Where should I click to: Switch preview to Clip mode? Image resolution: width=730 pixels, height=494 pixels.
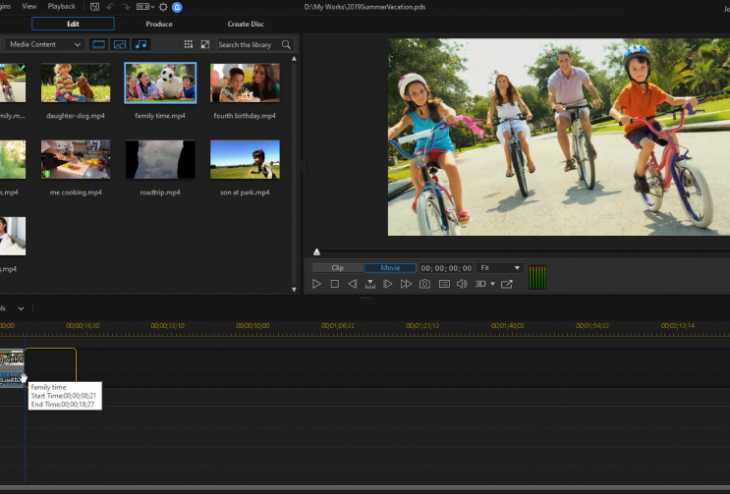tap(338, 268)
